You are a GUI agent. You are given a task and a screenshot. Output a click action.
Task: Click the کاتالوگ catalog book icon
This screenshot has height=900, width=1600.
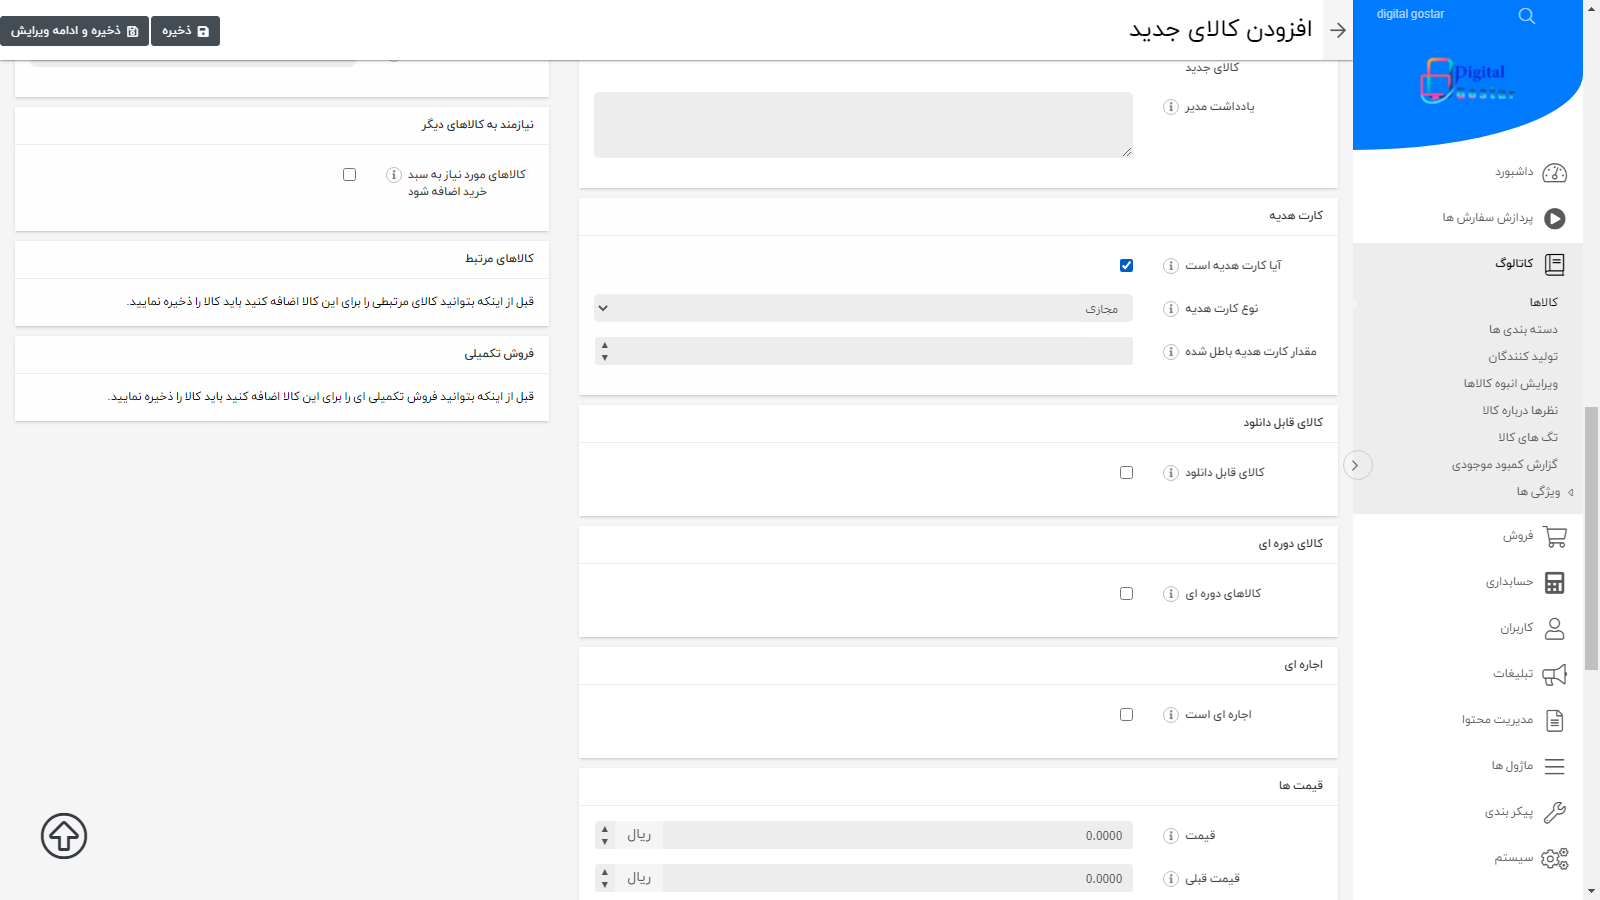coord(1553,264)
